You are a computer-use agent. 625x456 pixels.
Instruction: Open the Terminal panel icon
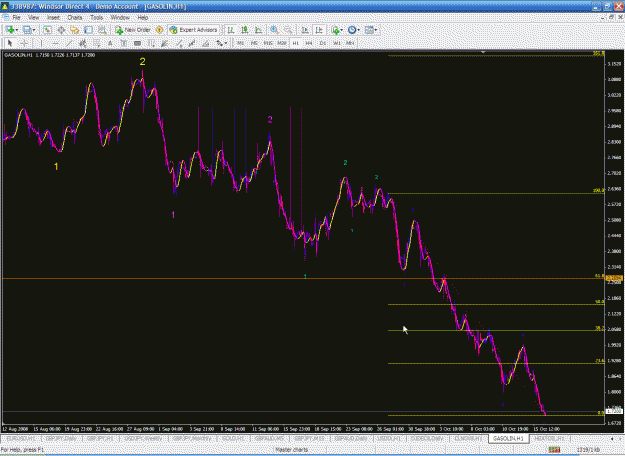click(88, 30)
